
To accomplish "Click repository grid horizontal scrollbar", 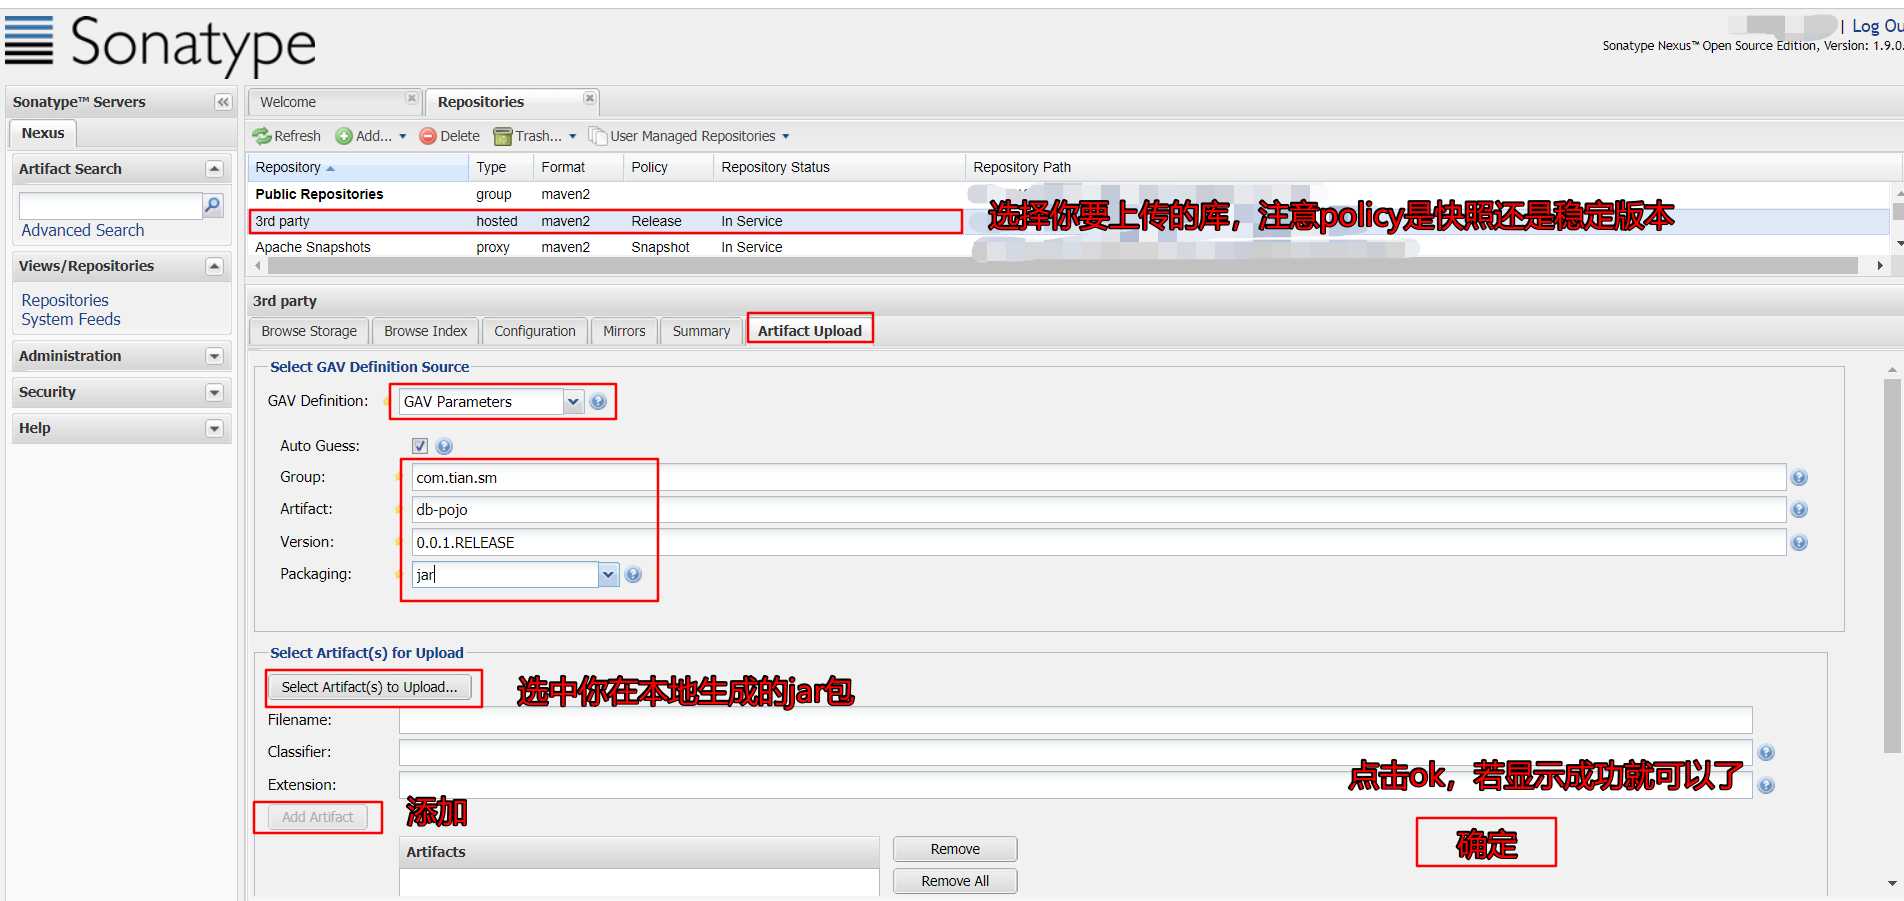I will tap(1062, 266).
